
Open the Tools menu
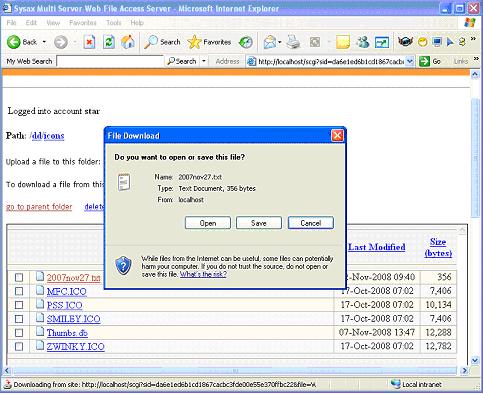(x=114, y=23)
